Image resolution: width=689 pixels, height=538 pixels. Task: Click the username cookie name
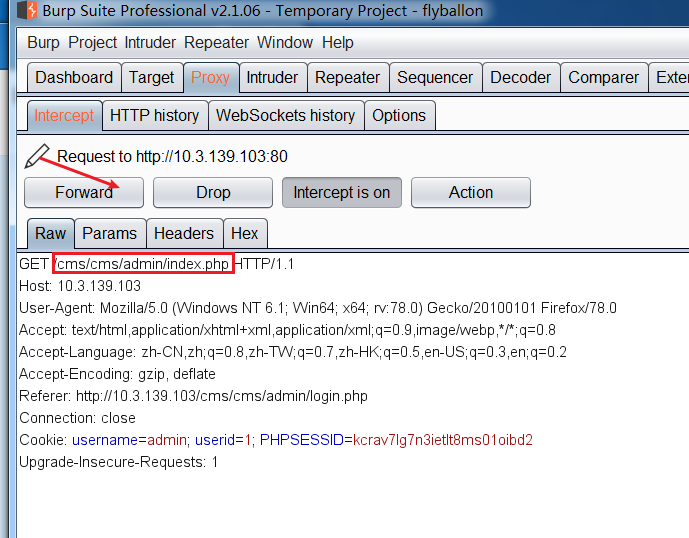click(x=105, y=440)
